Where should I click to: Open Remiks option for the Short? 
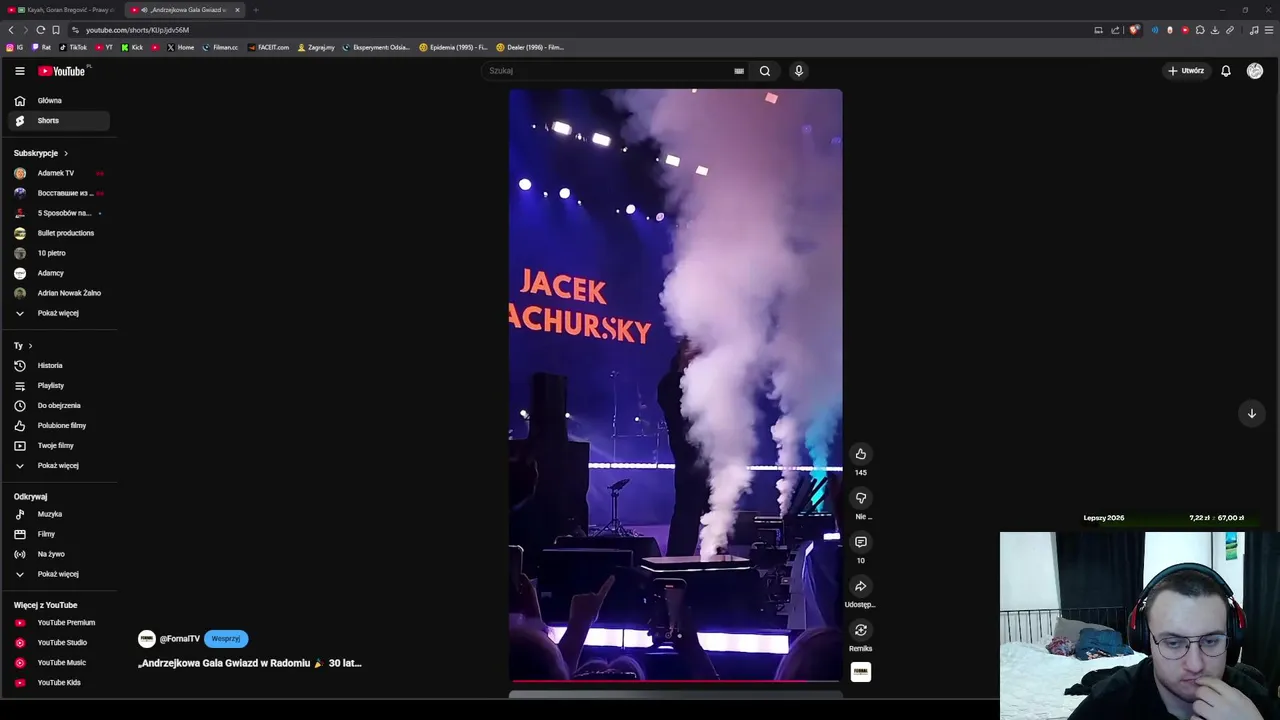pos(861,630)
